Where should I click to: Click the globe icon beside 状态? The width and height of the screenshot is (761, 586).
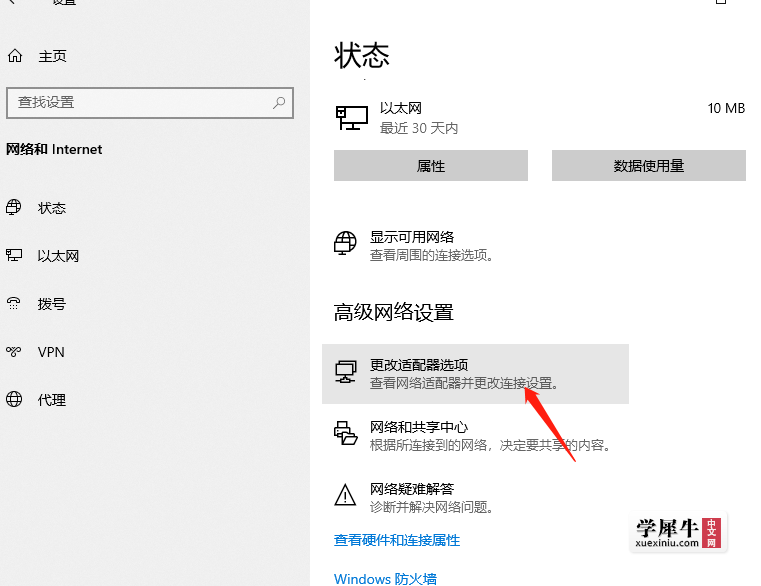pos(14,207)
